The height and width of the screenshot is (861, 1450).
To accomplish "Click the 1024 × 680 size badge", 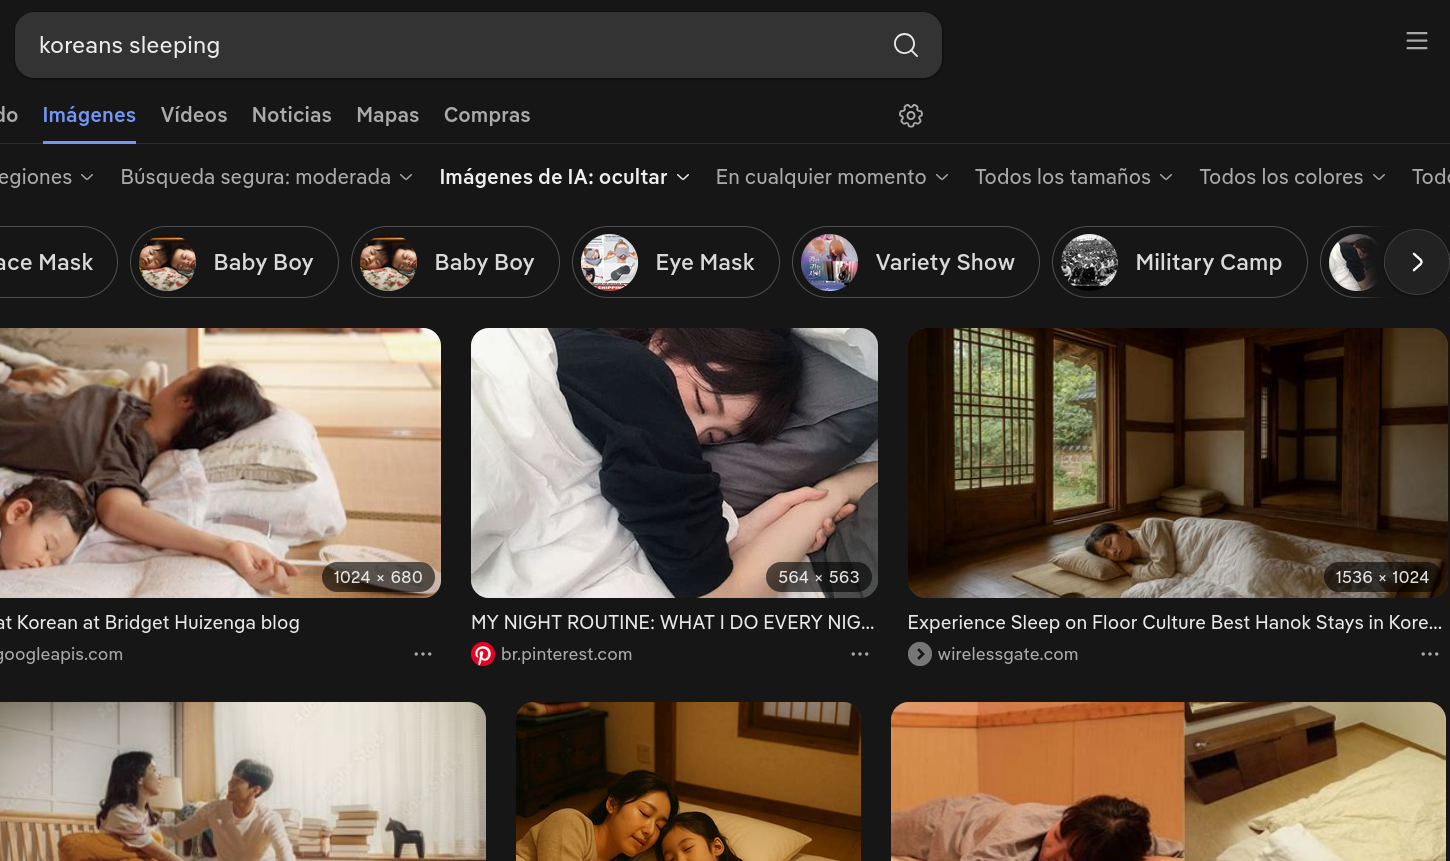I will coord(378,577).
